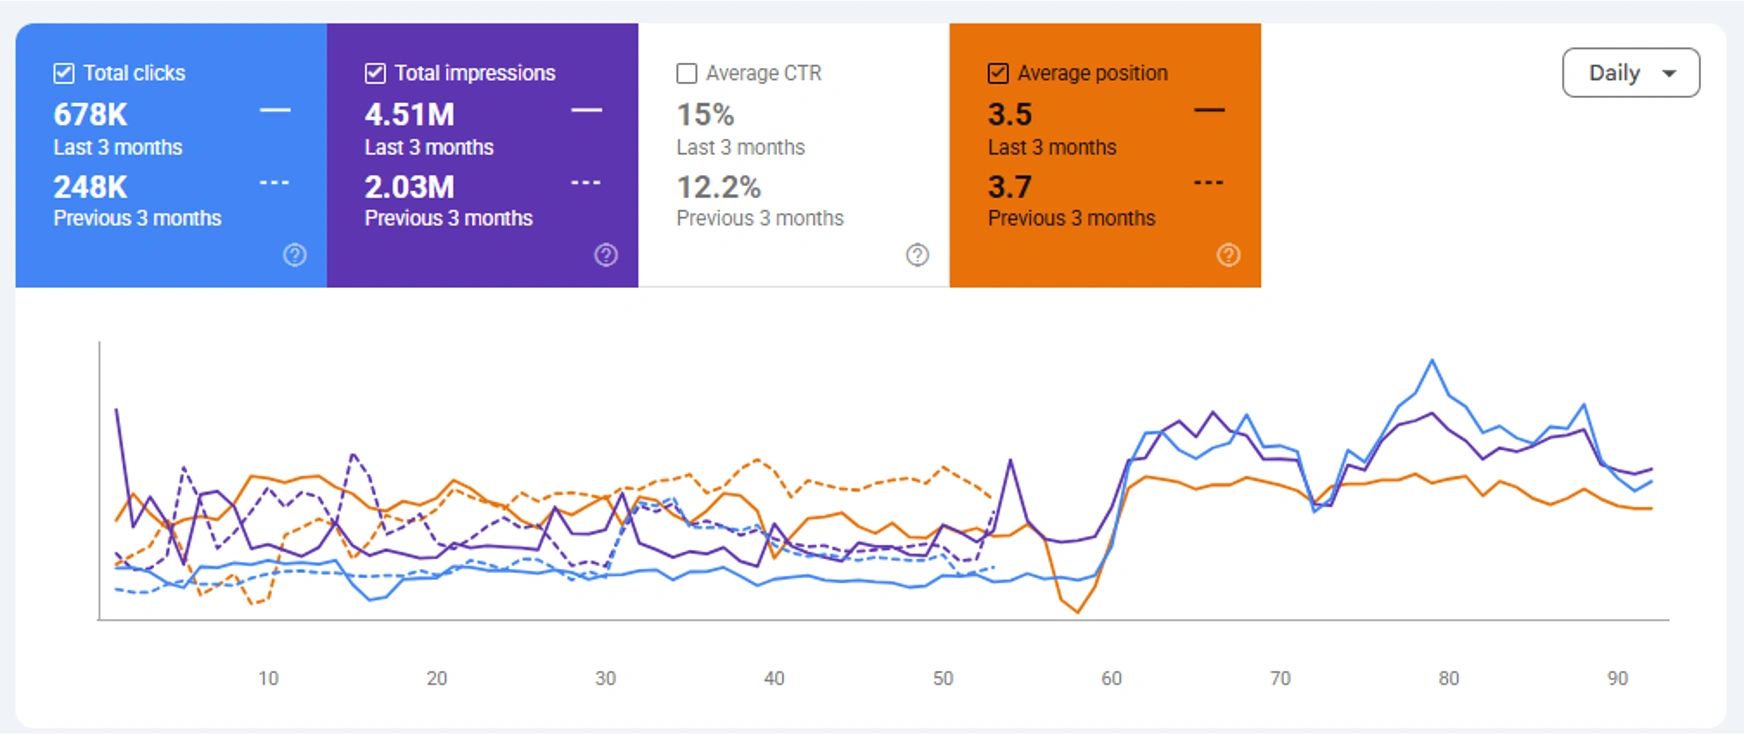Open help icon on Average CTR card

918,255
